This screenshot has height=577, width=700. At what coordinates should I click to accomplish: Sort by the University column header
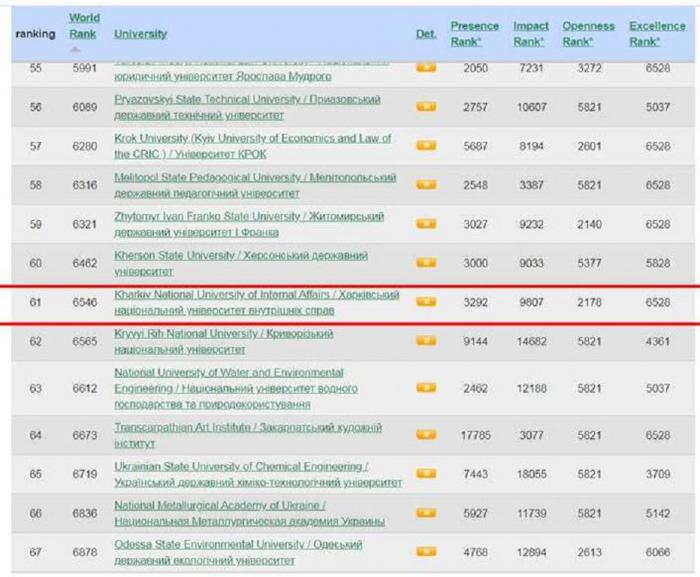[x=140, y=34]
